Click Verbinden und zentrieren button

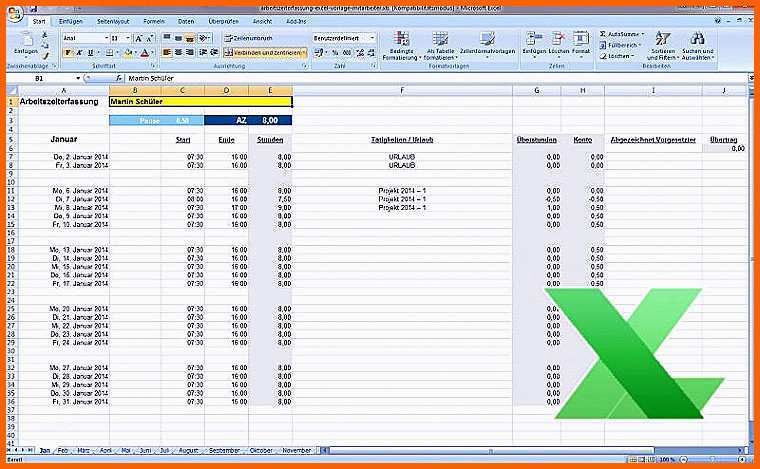coord(263,53)
